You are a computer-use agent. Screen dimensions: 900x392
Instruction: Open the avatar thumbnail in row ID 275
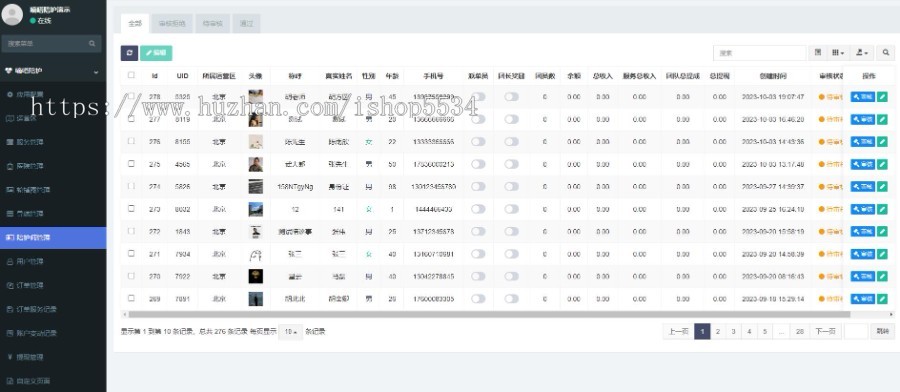pyautogui.click(x=255, y=164)
